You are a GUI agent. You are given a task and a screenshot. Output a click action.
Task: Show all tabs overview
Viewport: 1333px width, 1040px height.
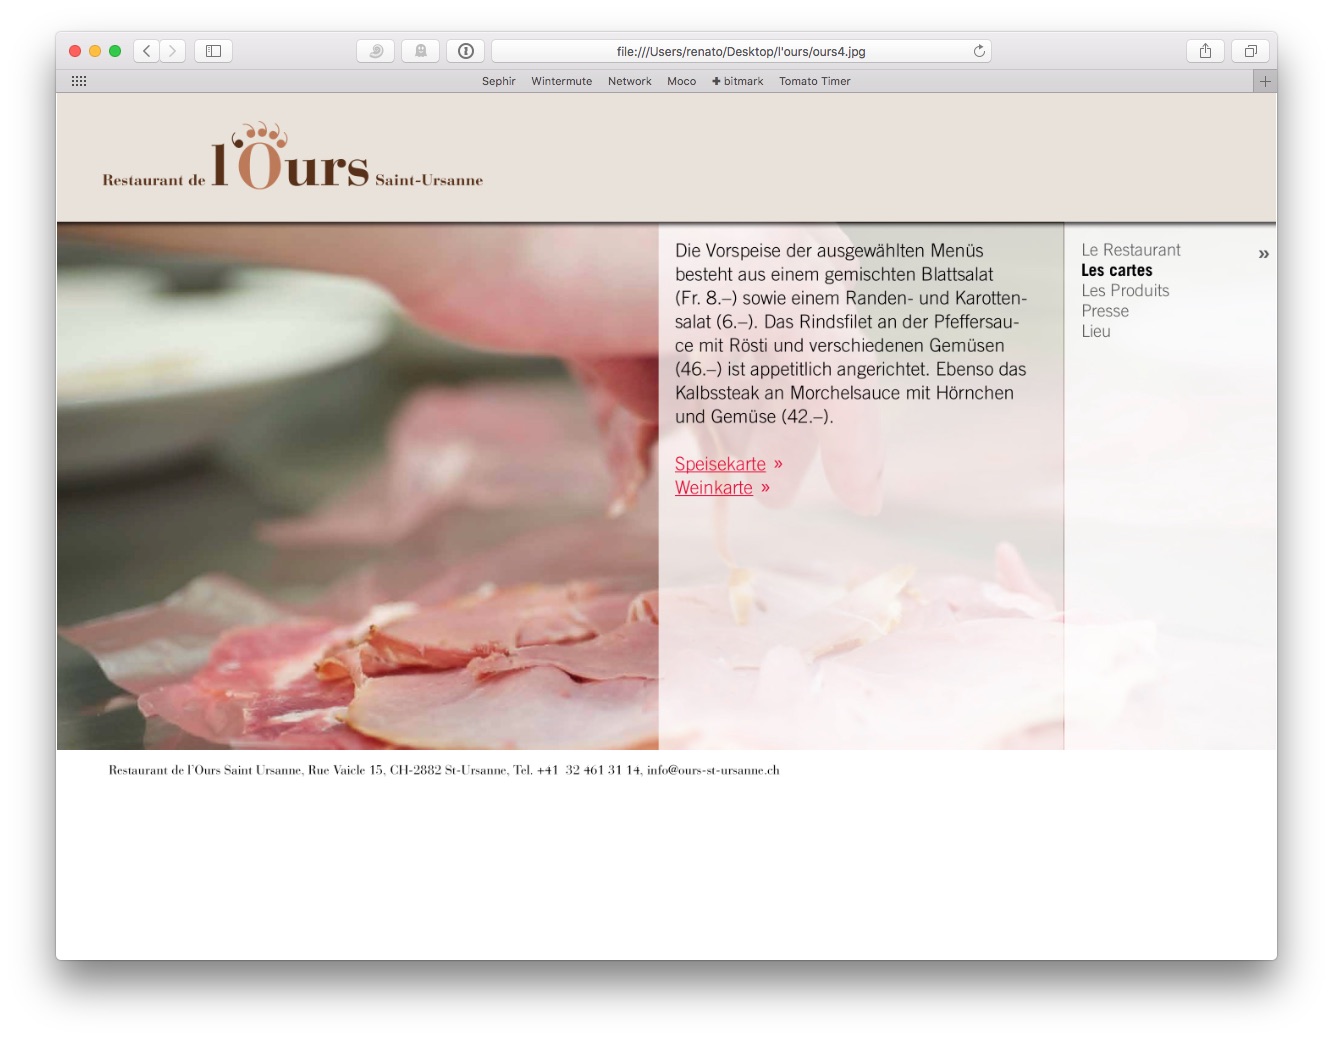coord(1250,51)
